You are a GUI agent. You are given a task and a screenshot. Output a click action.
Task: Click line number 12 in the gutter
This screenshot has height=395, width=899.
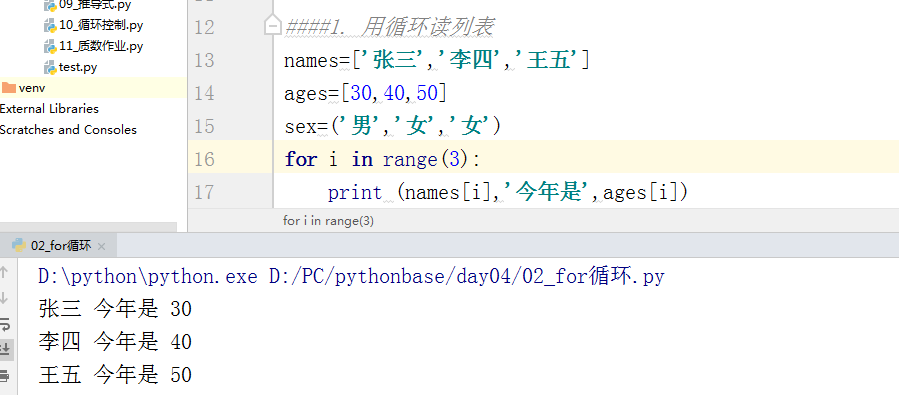tap(204, 27)
